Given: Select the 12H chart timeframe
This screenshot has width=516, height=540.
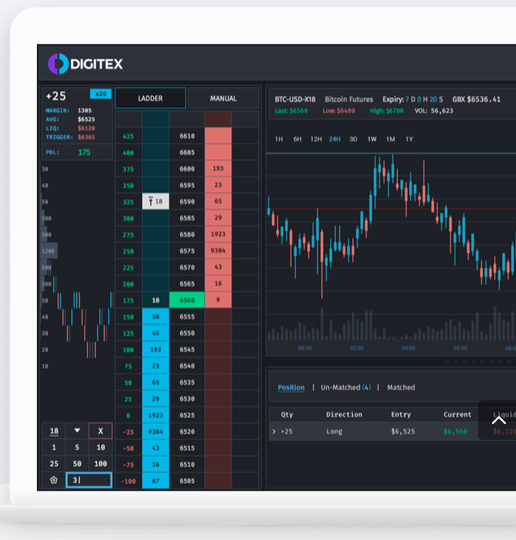Looking at the screenshot, I should (x=316, y=139).
